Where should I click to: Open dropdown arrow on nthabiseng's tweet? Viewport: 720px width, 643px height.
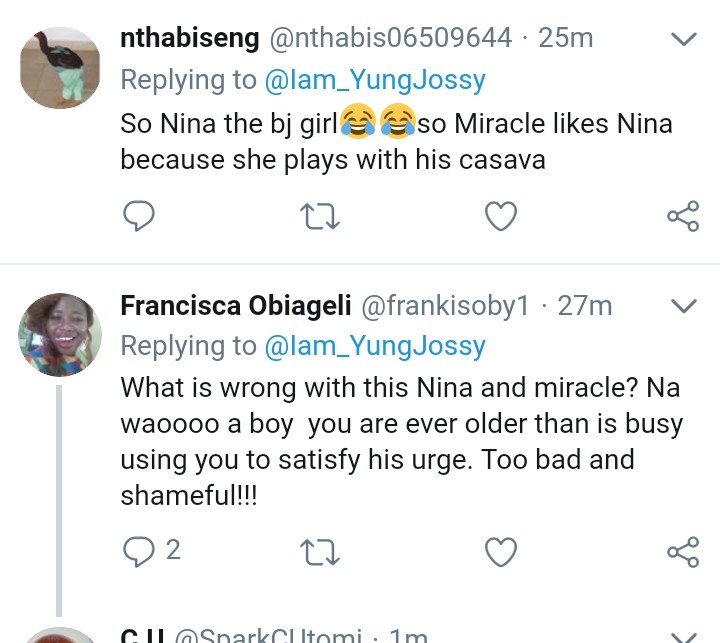[682, 40]
